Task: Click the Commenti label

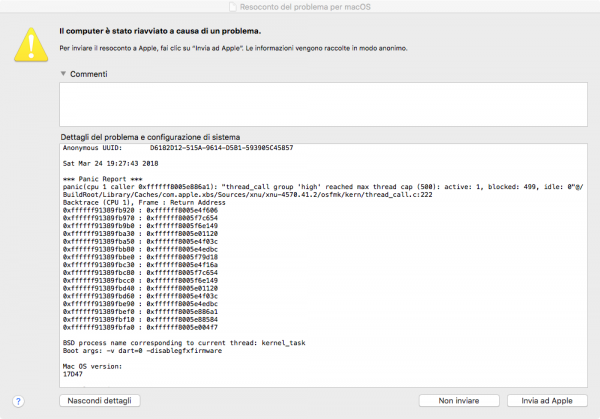Action: [x=89, y=74]
